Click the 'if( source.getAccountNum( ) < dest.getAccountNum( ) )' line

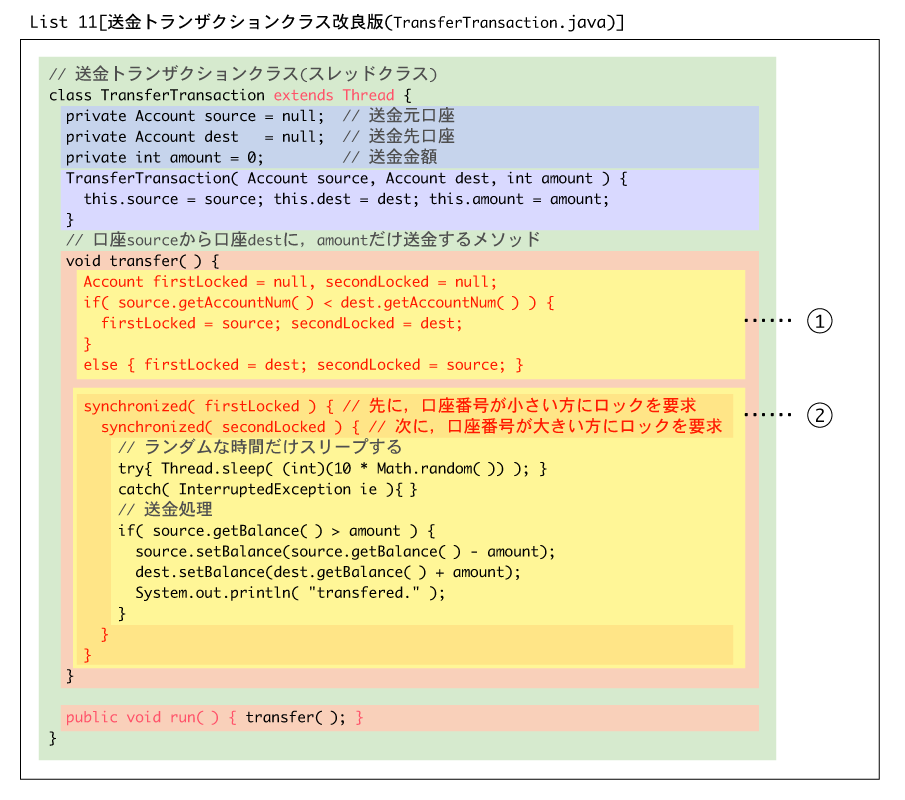(319, 302)
